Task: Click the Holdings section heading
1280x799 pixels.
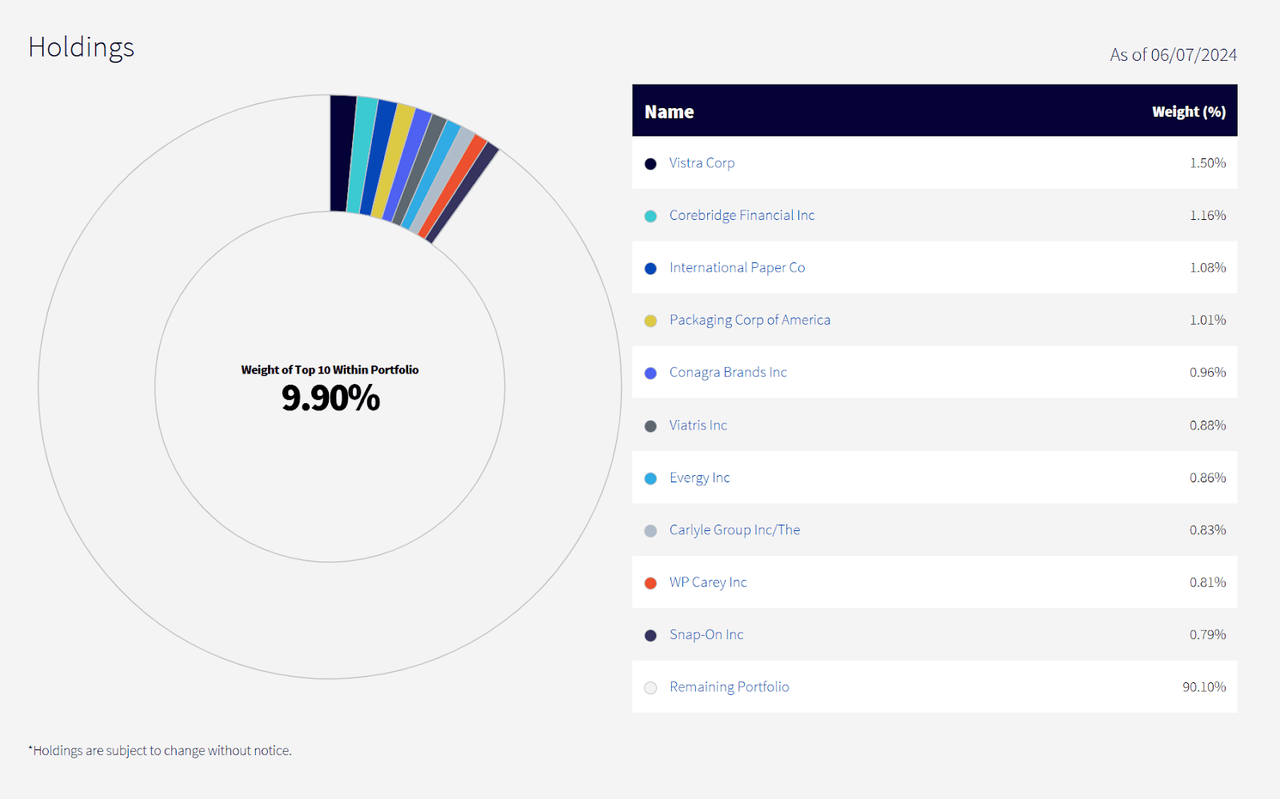Action: (81, 47)
